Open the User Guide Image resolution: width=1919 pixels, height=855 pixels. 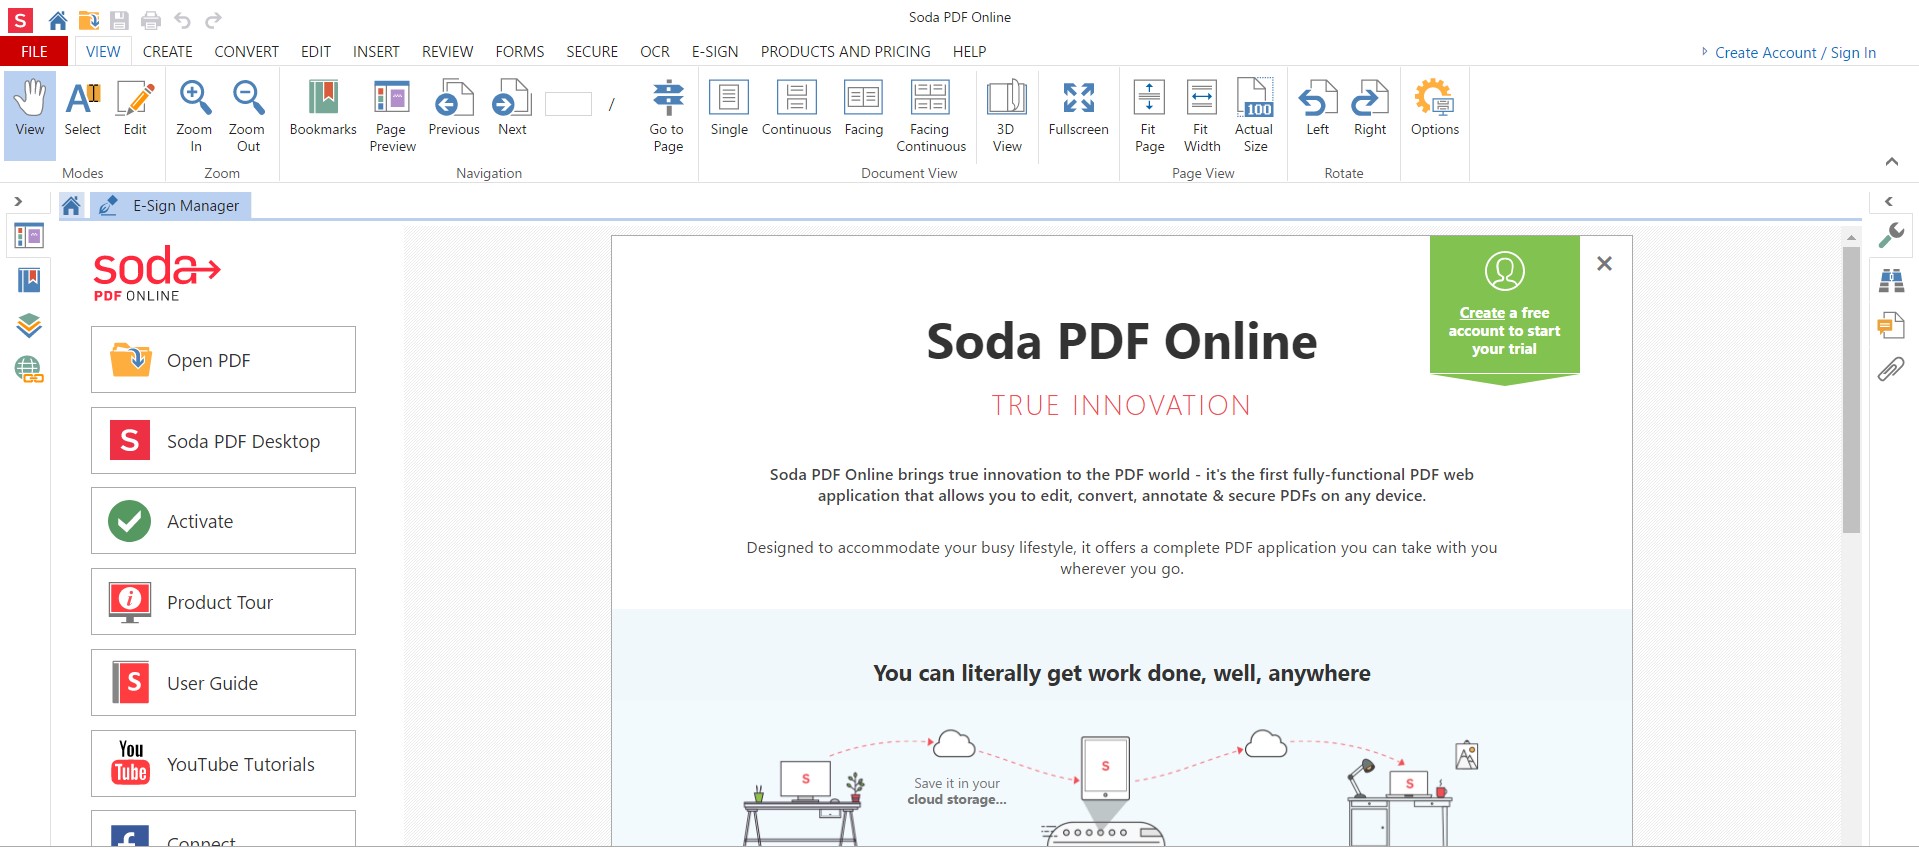tap(223, 683)
